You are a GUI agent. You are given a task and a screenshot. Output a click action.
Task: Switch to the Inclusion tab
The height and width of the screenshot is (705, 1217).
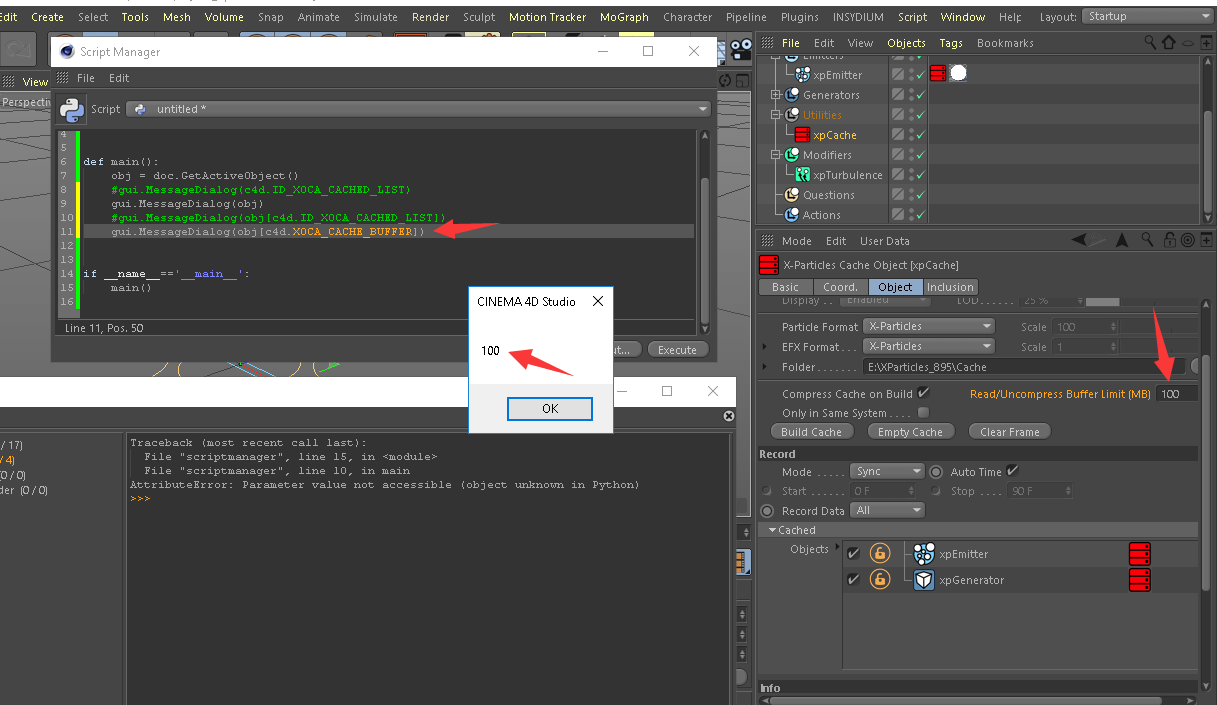(x=950, y=287)
